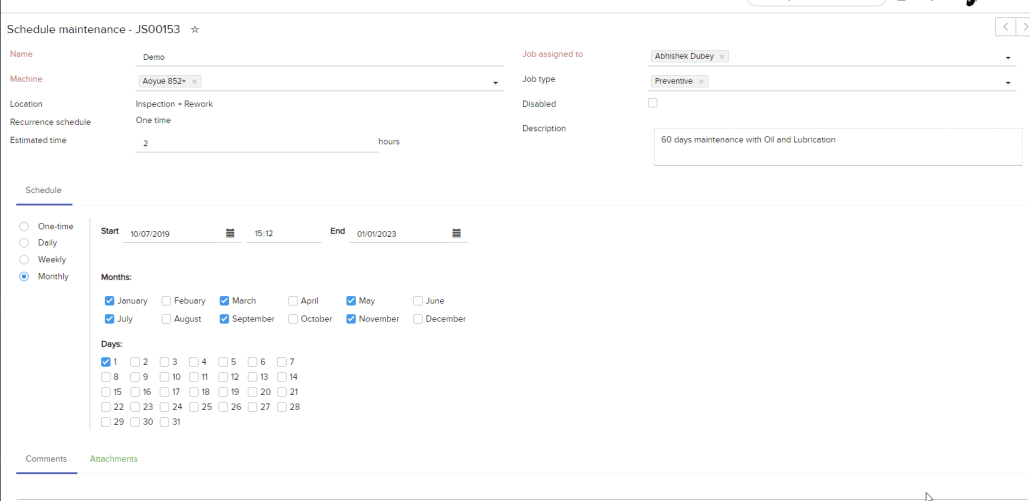Uncheck day 1 checkbox

tap(106, 362)
